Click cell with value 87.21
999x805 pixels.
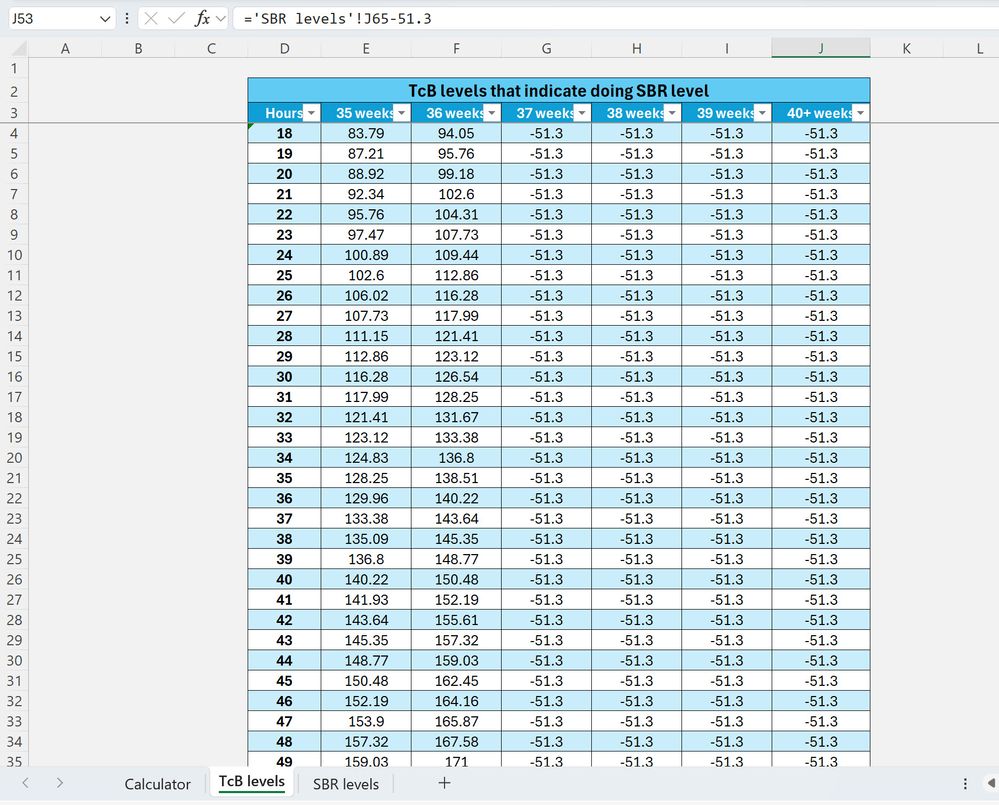366,154
